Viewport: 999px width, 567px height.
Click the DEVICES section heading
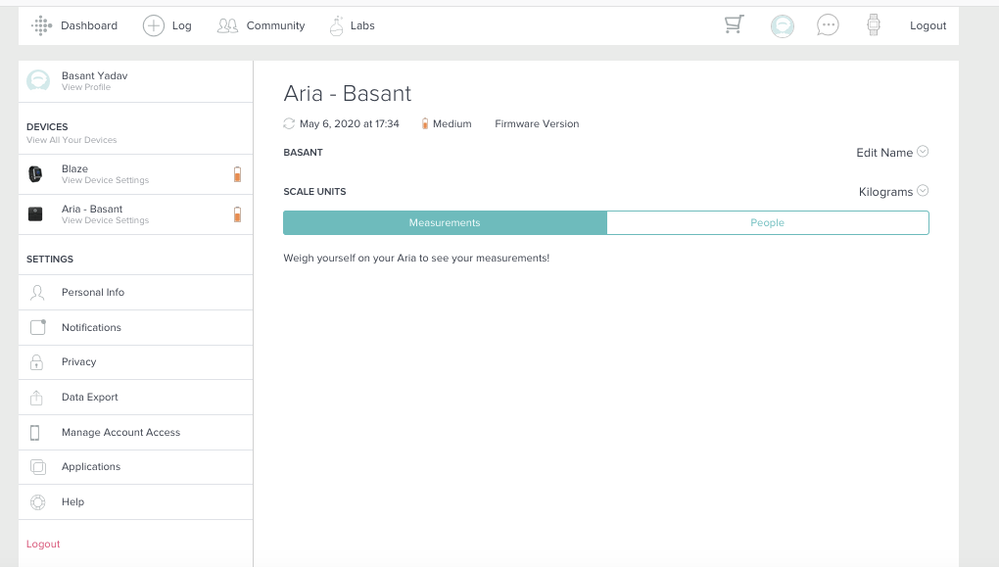[47, 127]
